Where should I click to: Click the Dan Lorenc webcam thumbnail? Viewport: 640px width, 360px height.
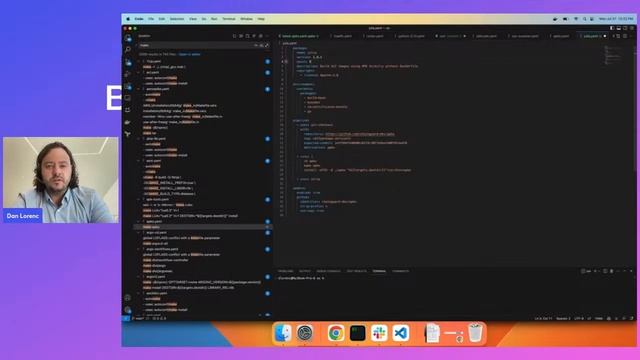(x=61, y=180)
